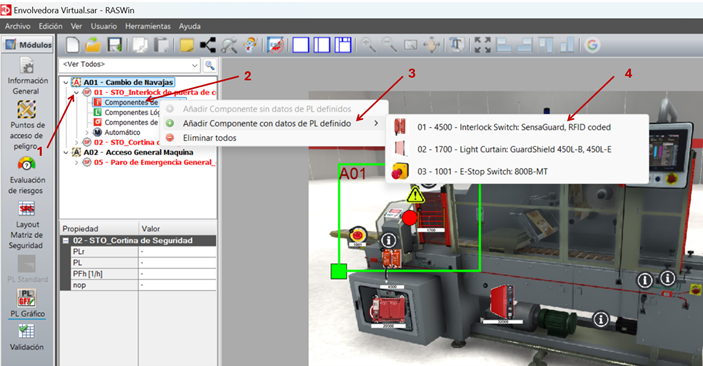The width and height of the screenshot is (703, 366).
Task: Click the Google icon in toolbar
Action: tap(592, 45)
